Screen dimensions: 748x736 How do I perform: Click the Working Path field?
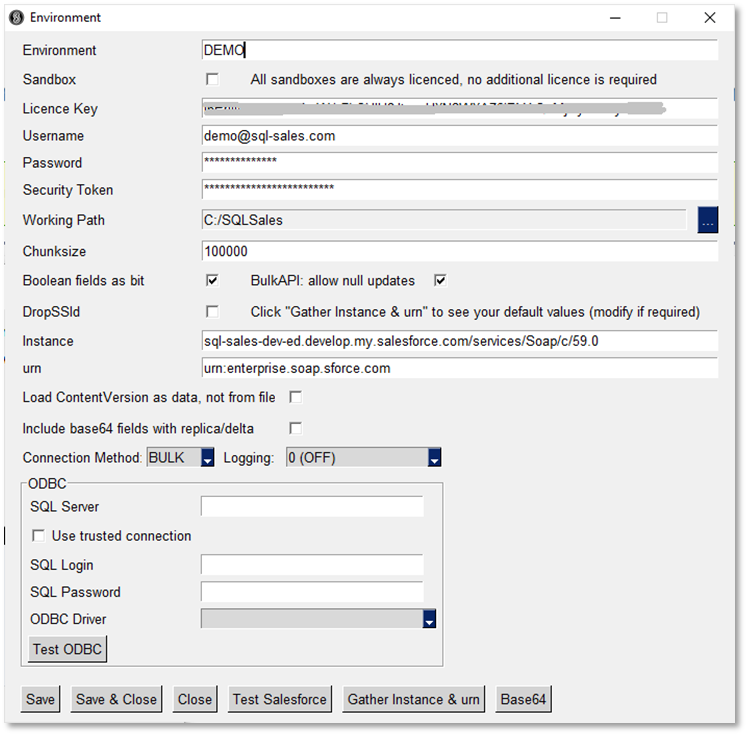coord(444,220)
